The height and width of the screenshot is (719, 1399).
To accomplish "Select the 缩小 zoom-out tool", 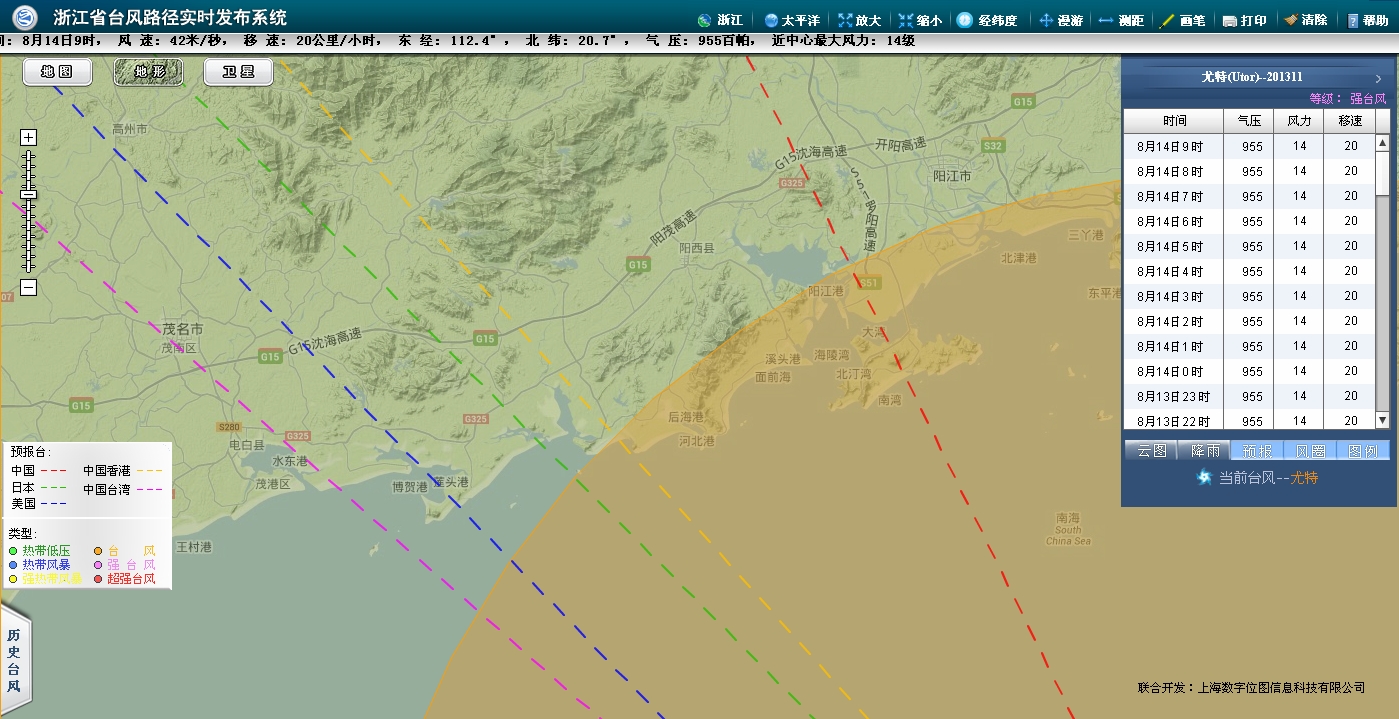I will (919, 20).
